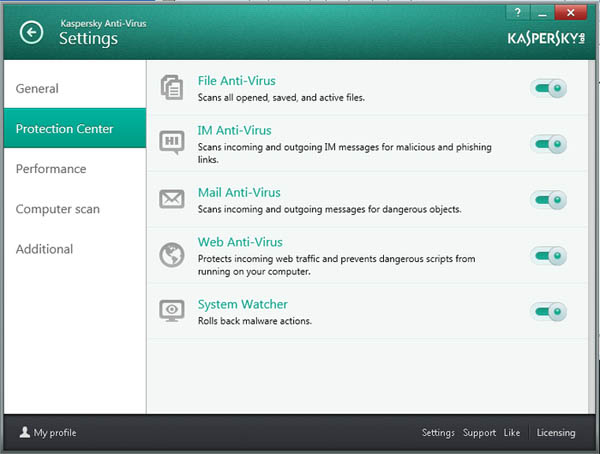Close the Kaspersky settings window
600x454 pixels.
click(571, 13)
